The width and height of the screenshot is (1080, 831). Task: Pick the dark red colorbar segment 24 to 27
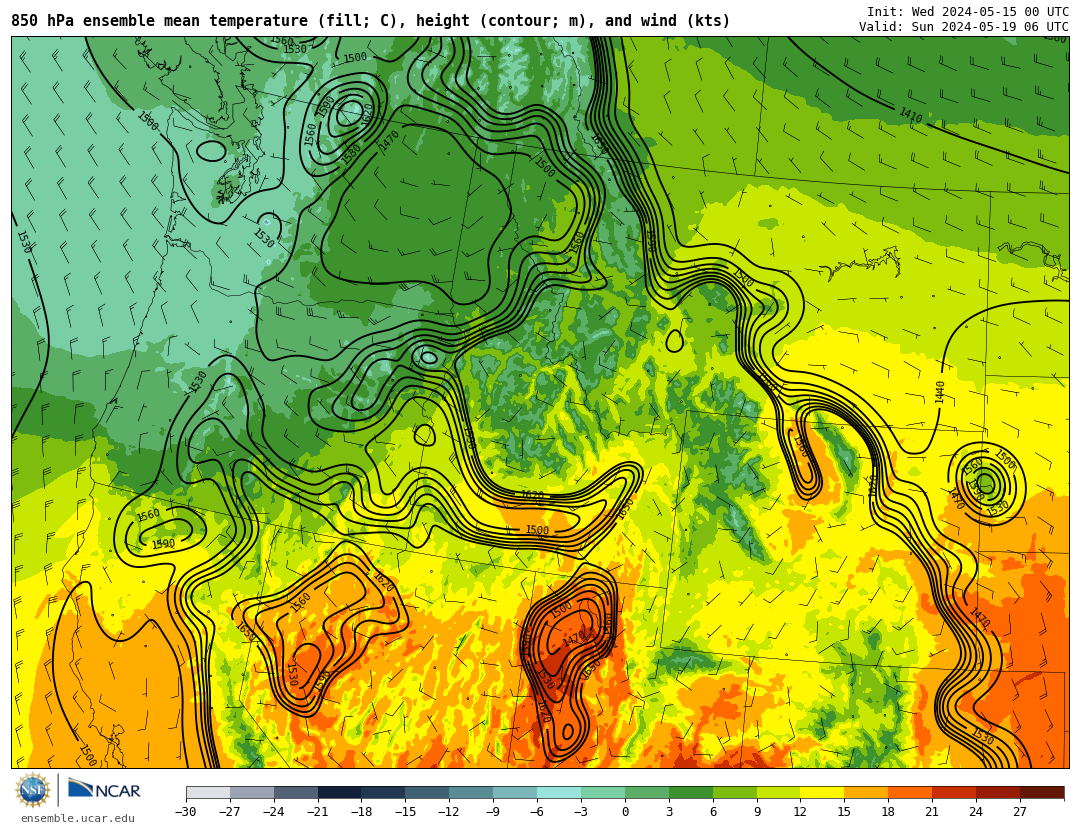(x=999, y=792)
